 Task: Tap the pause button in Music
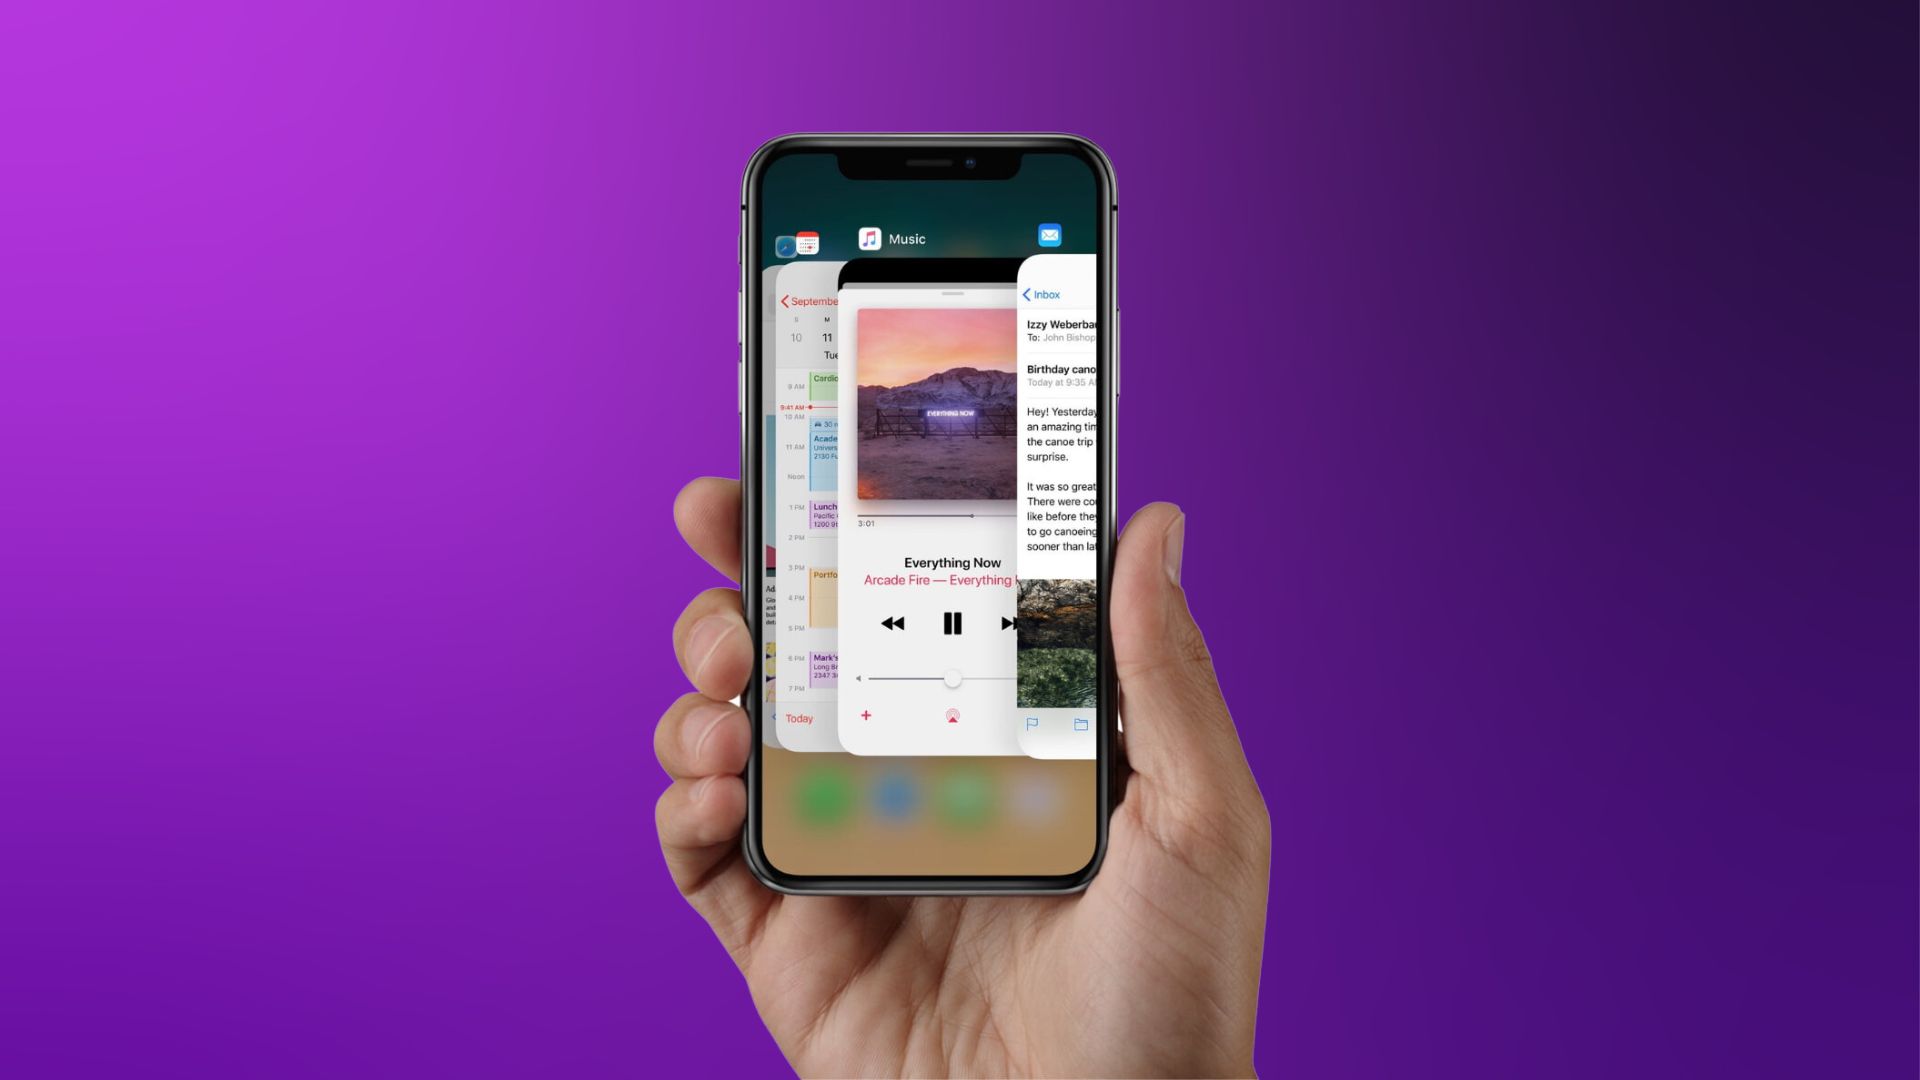click(952, 624)
